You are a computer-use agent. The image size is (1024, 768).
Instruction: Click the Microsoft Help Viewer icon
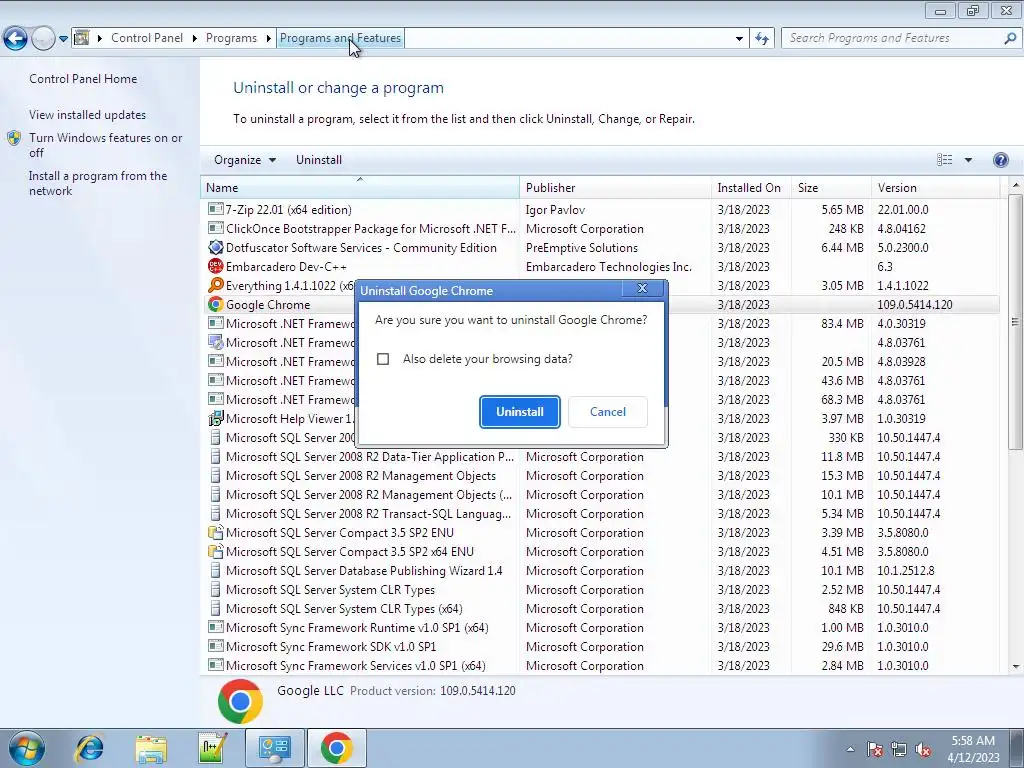216,419
